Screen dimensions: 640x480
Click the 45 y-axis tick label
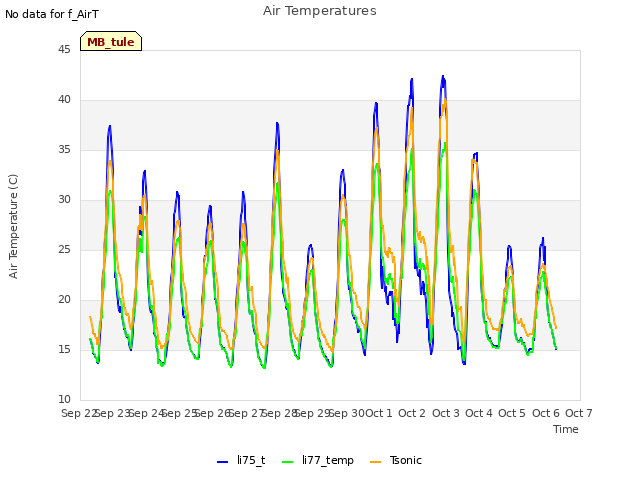tap(64, 49)
